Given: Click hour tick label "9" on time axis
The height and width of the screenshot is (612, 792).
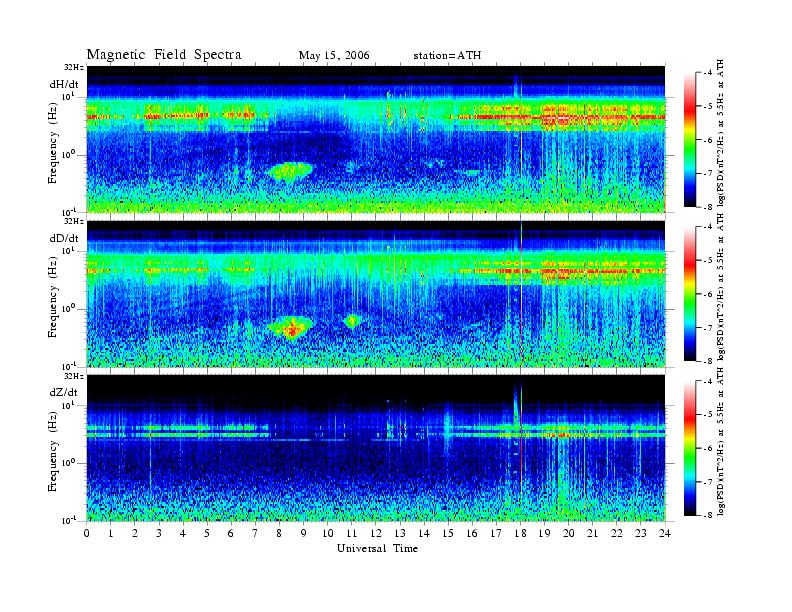Looking at the screenshot, I should click(304, 534).
